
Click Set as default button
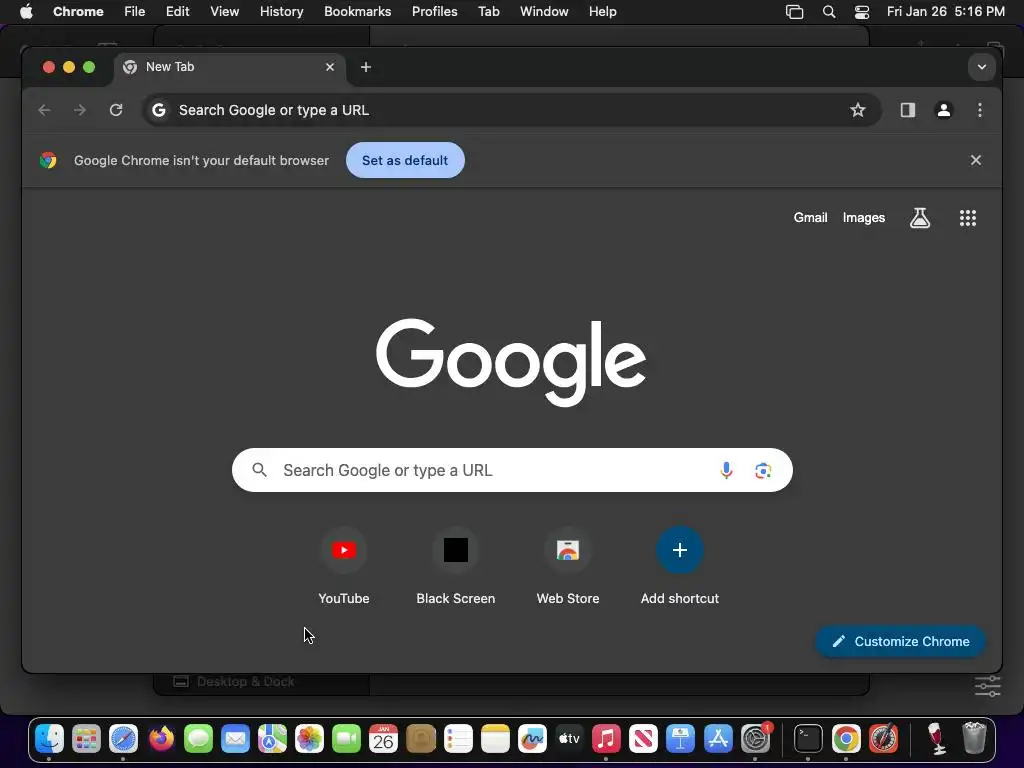(x=405, y=160)
